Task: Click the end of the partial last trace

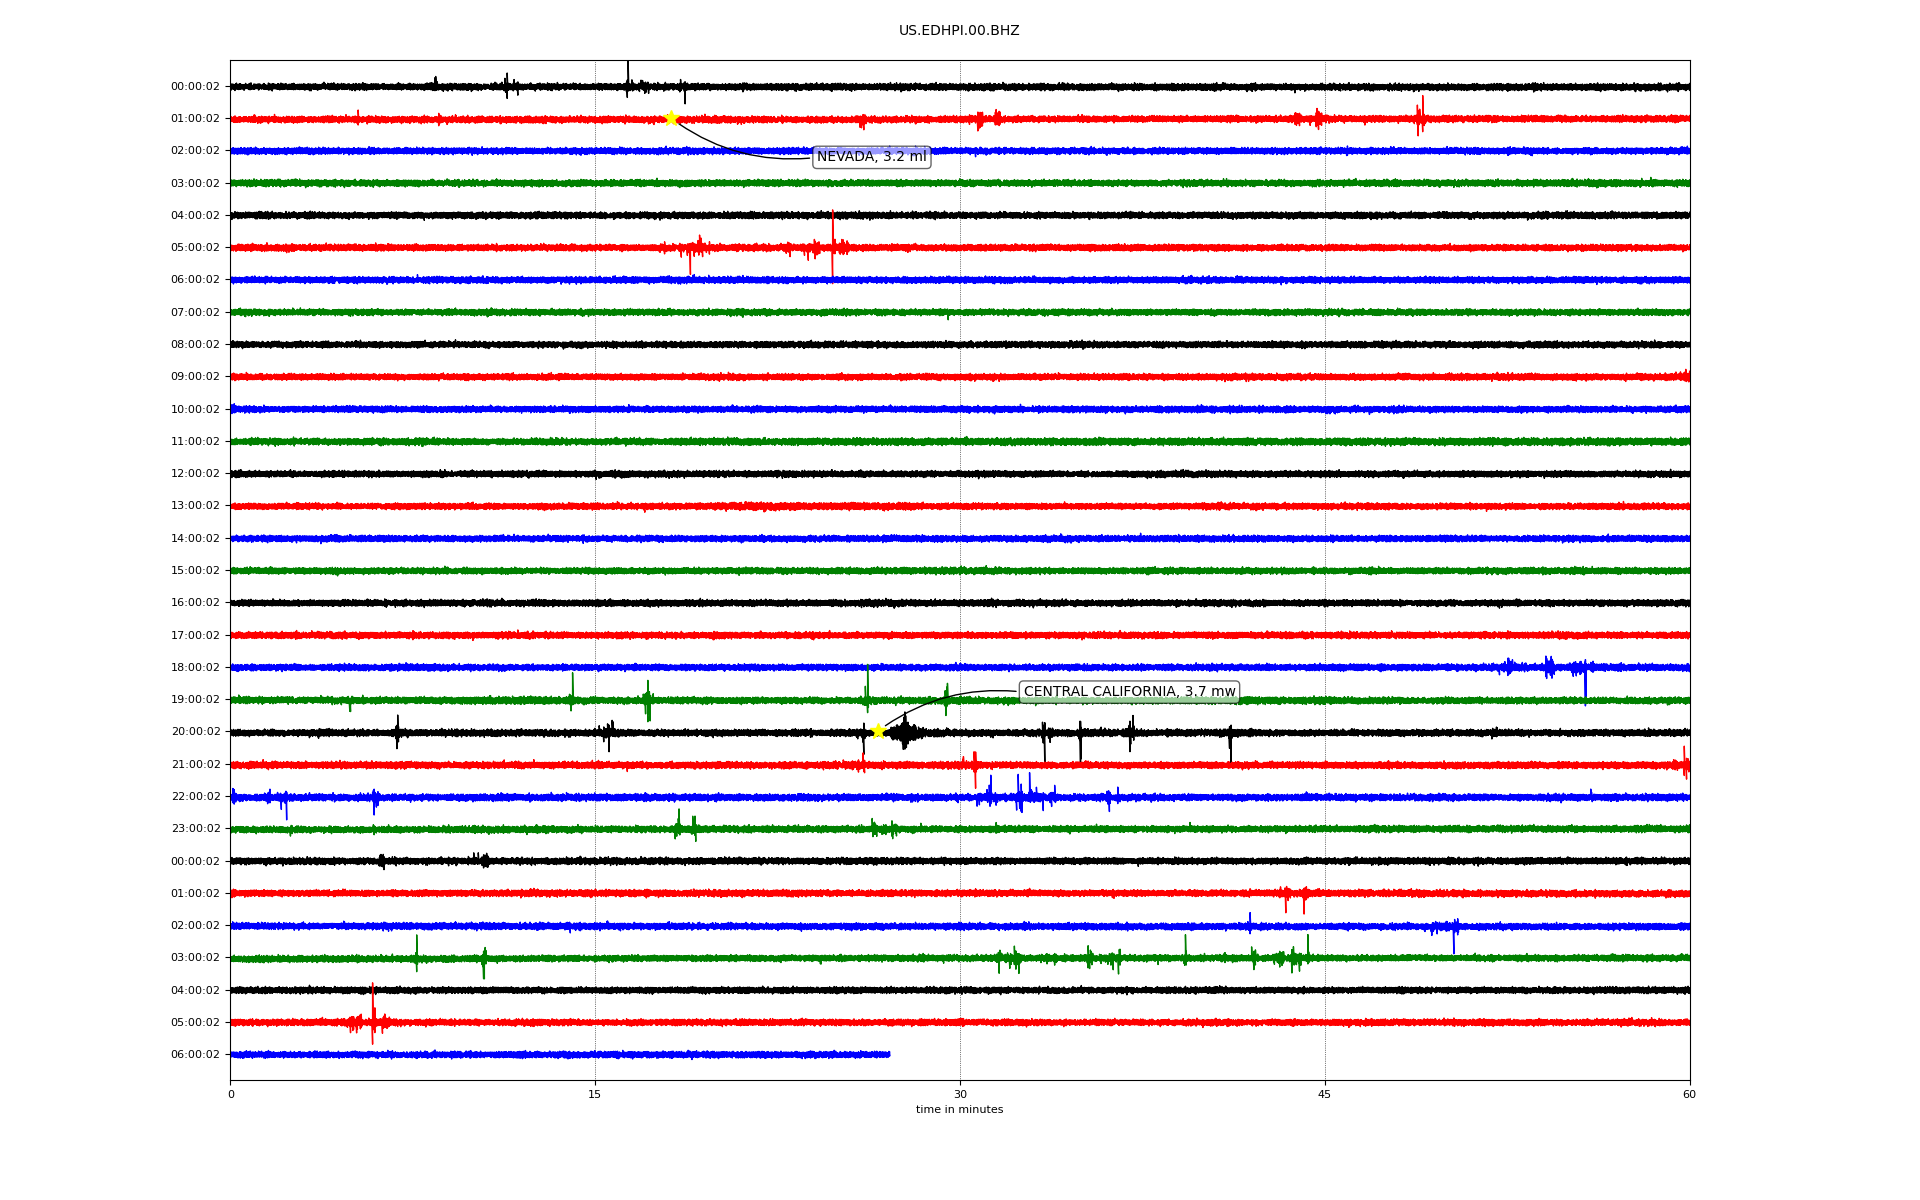Action: pos(888,1054)
